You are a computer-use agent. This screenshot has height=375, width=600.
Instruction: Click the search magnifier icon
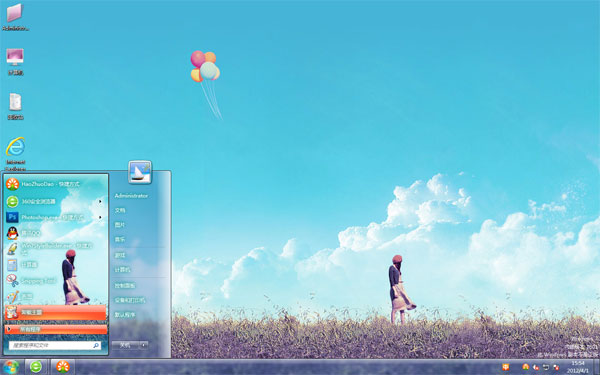coord(96,345)
